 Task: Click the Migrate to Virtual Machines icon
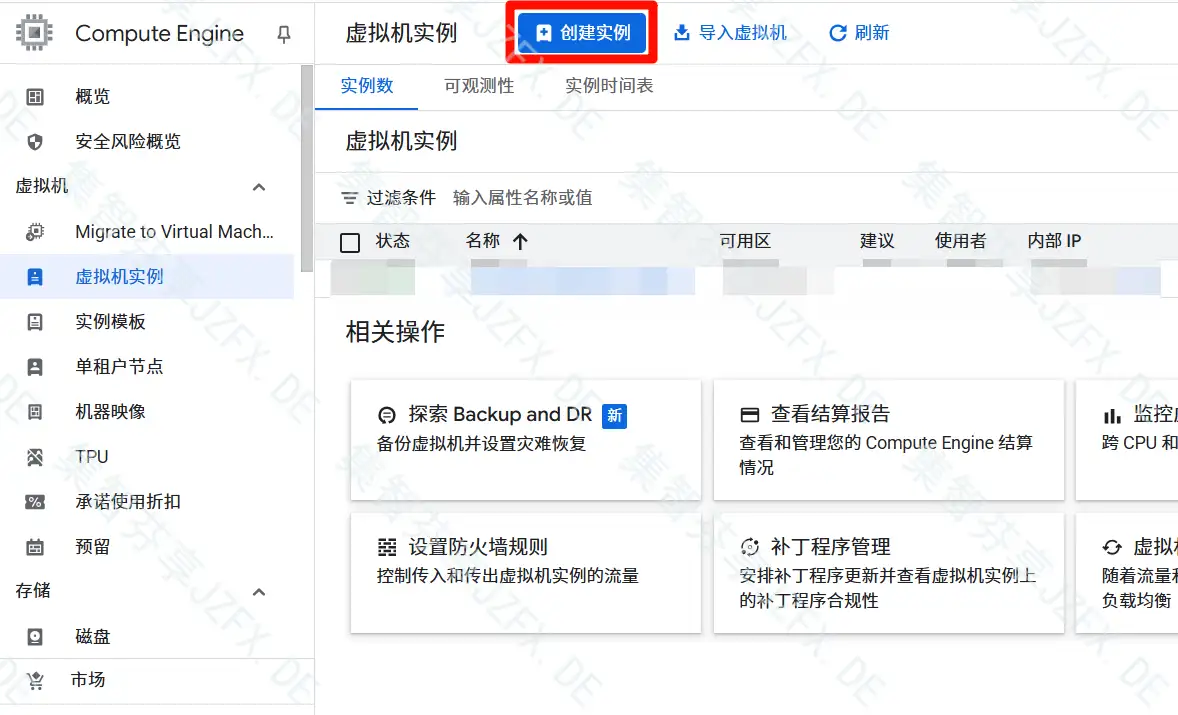pyautogui.click(x=35, y=232)
